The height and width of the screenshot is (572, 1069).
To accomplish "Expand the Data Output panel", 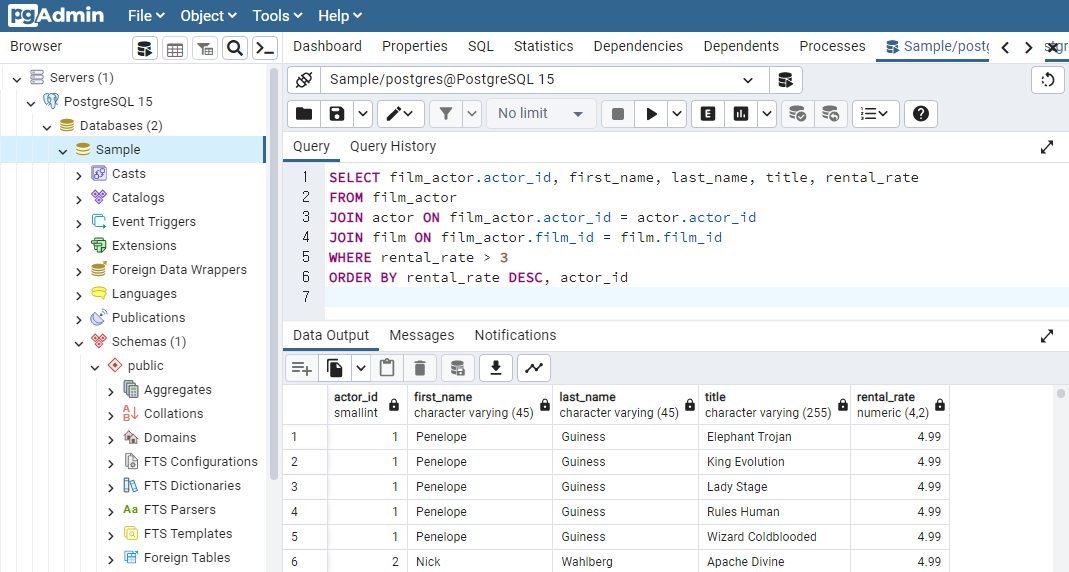I will point(1047,336).
